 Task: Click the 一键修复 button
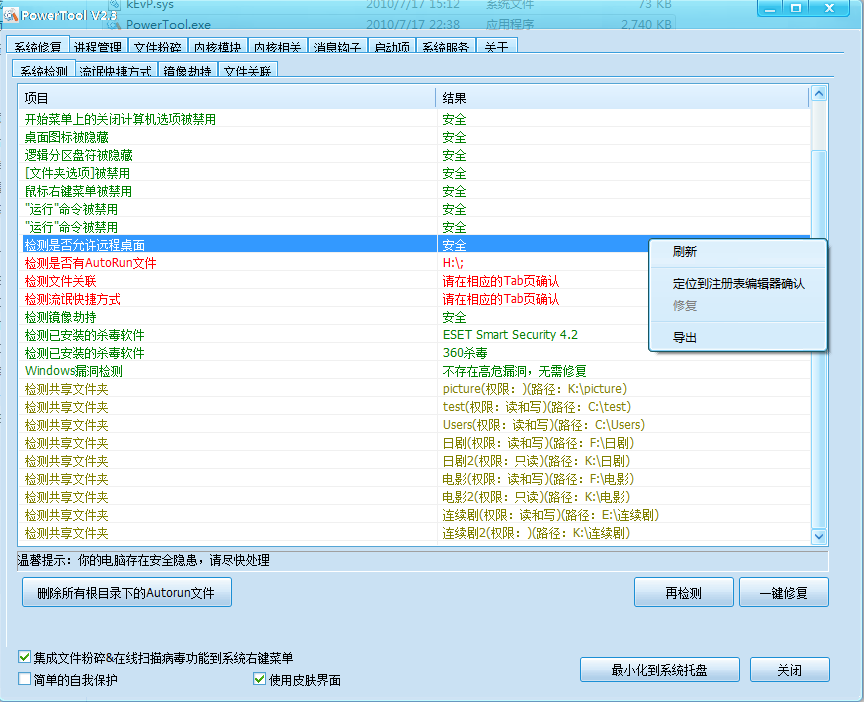coord(784,592)
